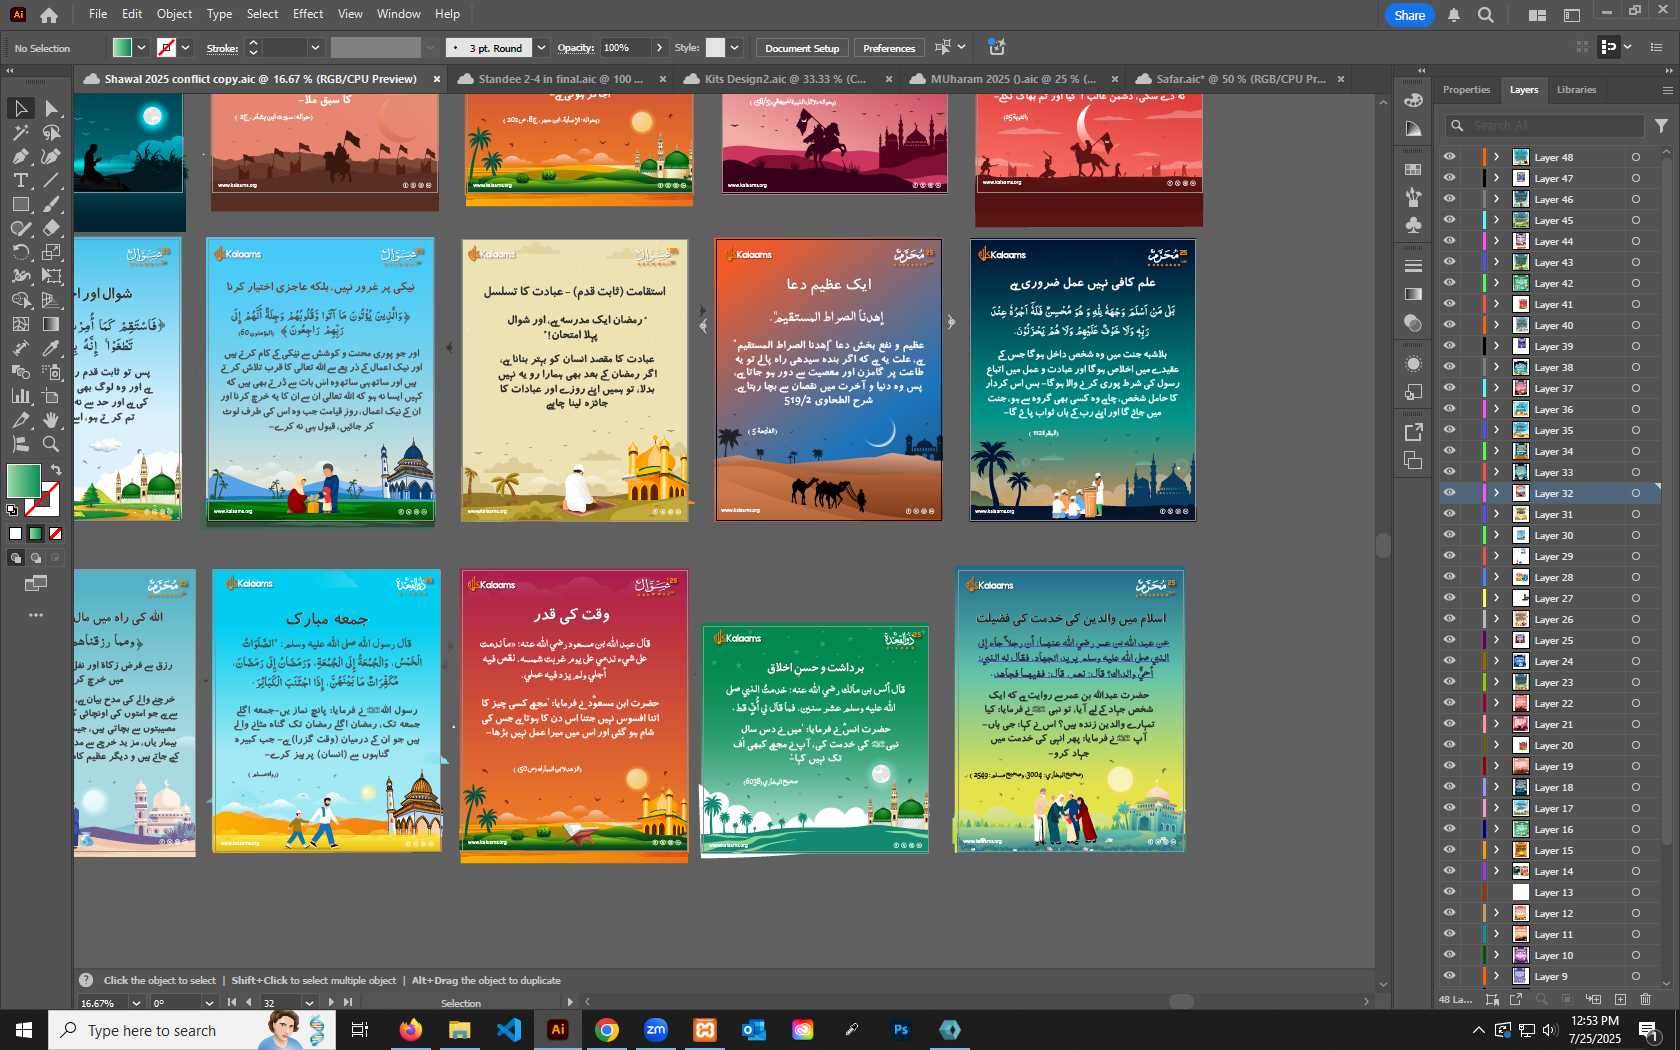
Task: Open the Appearance panel icon
Action: 1413,364
